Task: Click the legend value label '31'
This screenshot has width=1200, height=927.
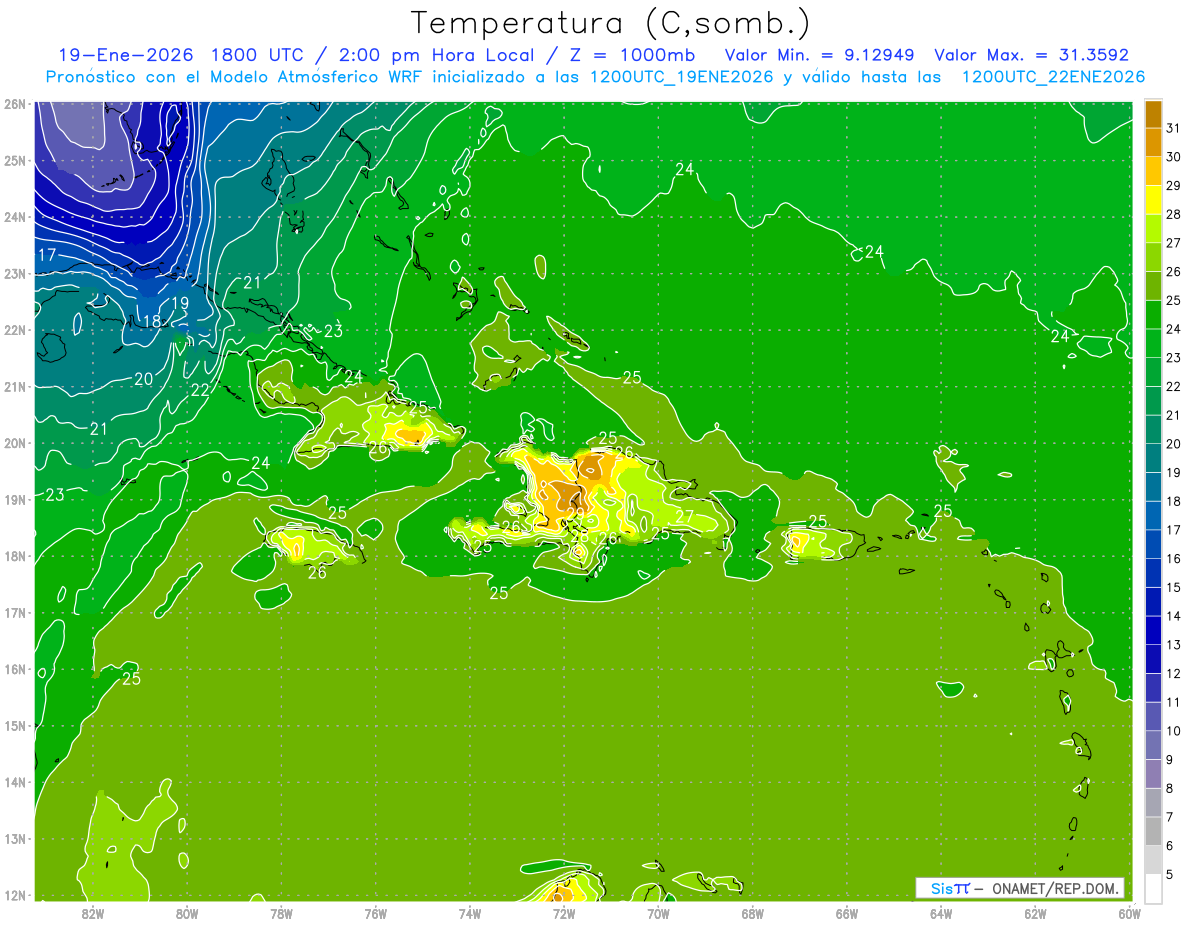Action: [1174, 128]
